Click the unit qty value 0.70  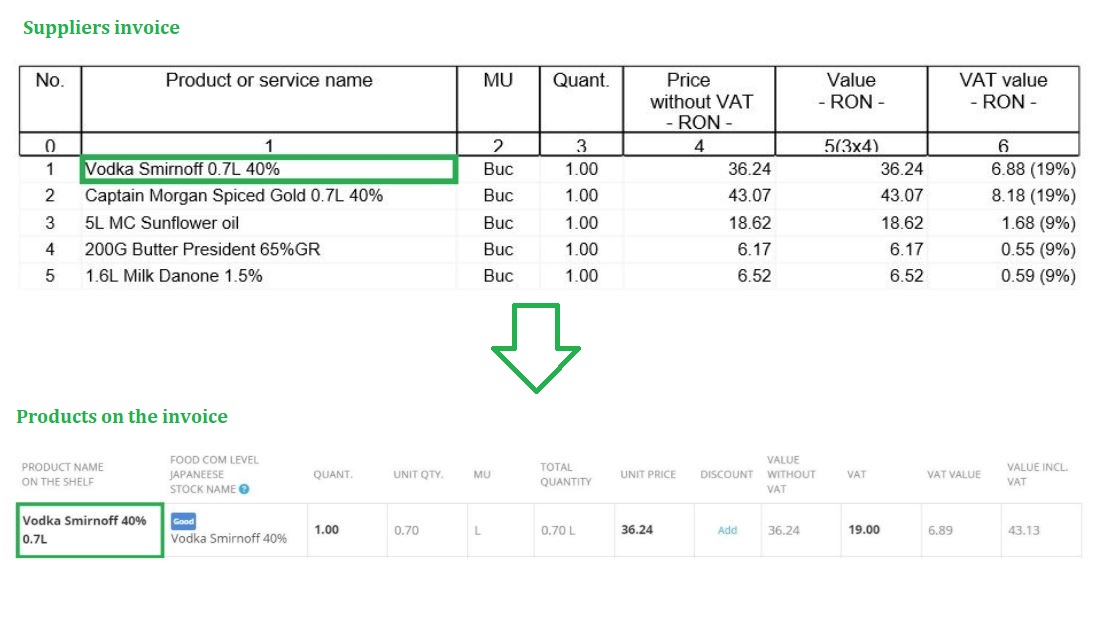click(x=407, y=530)
